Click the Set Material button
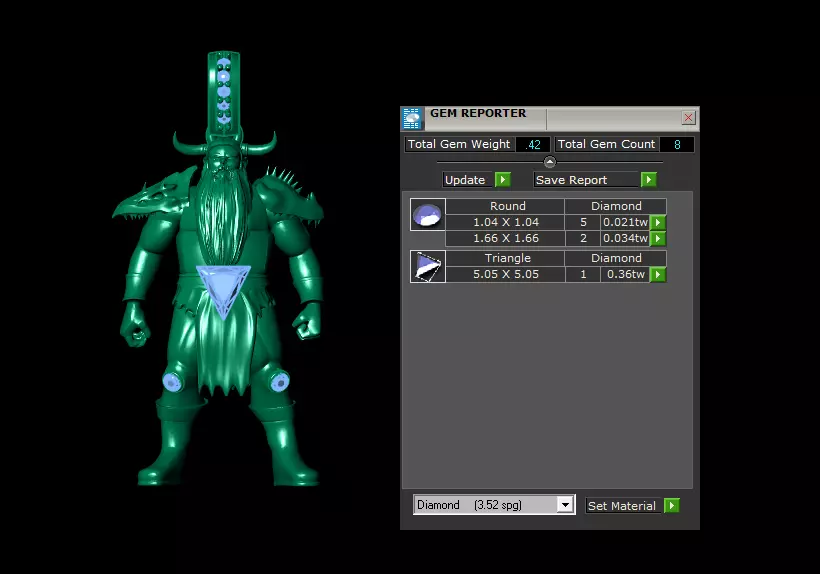Screen dimensions: 820x574 coord(622,506)
